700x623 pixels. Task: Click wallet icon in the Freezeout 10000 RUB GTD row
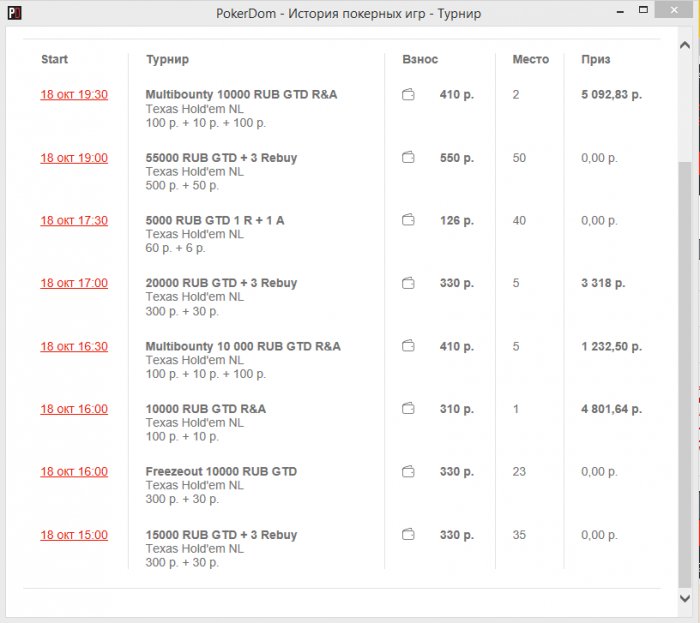click(x=408, y=472)
